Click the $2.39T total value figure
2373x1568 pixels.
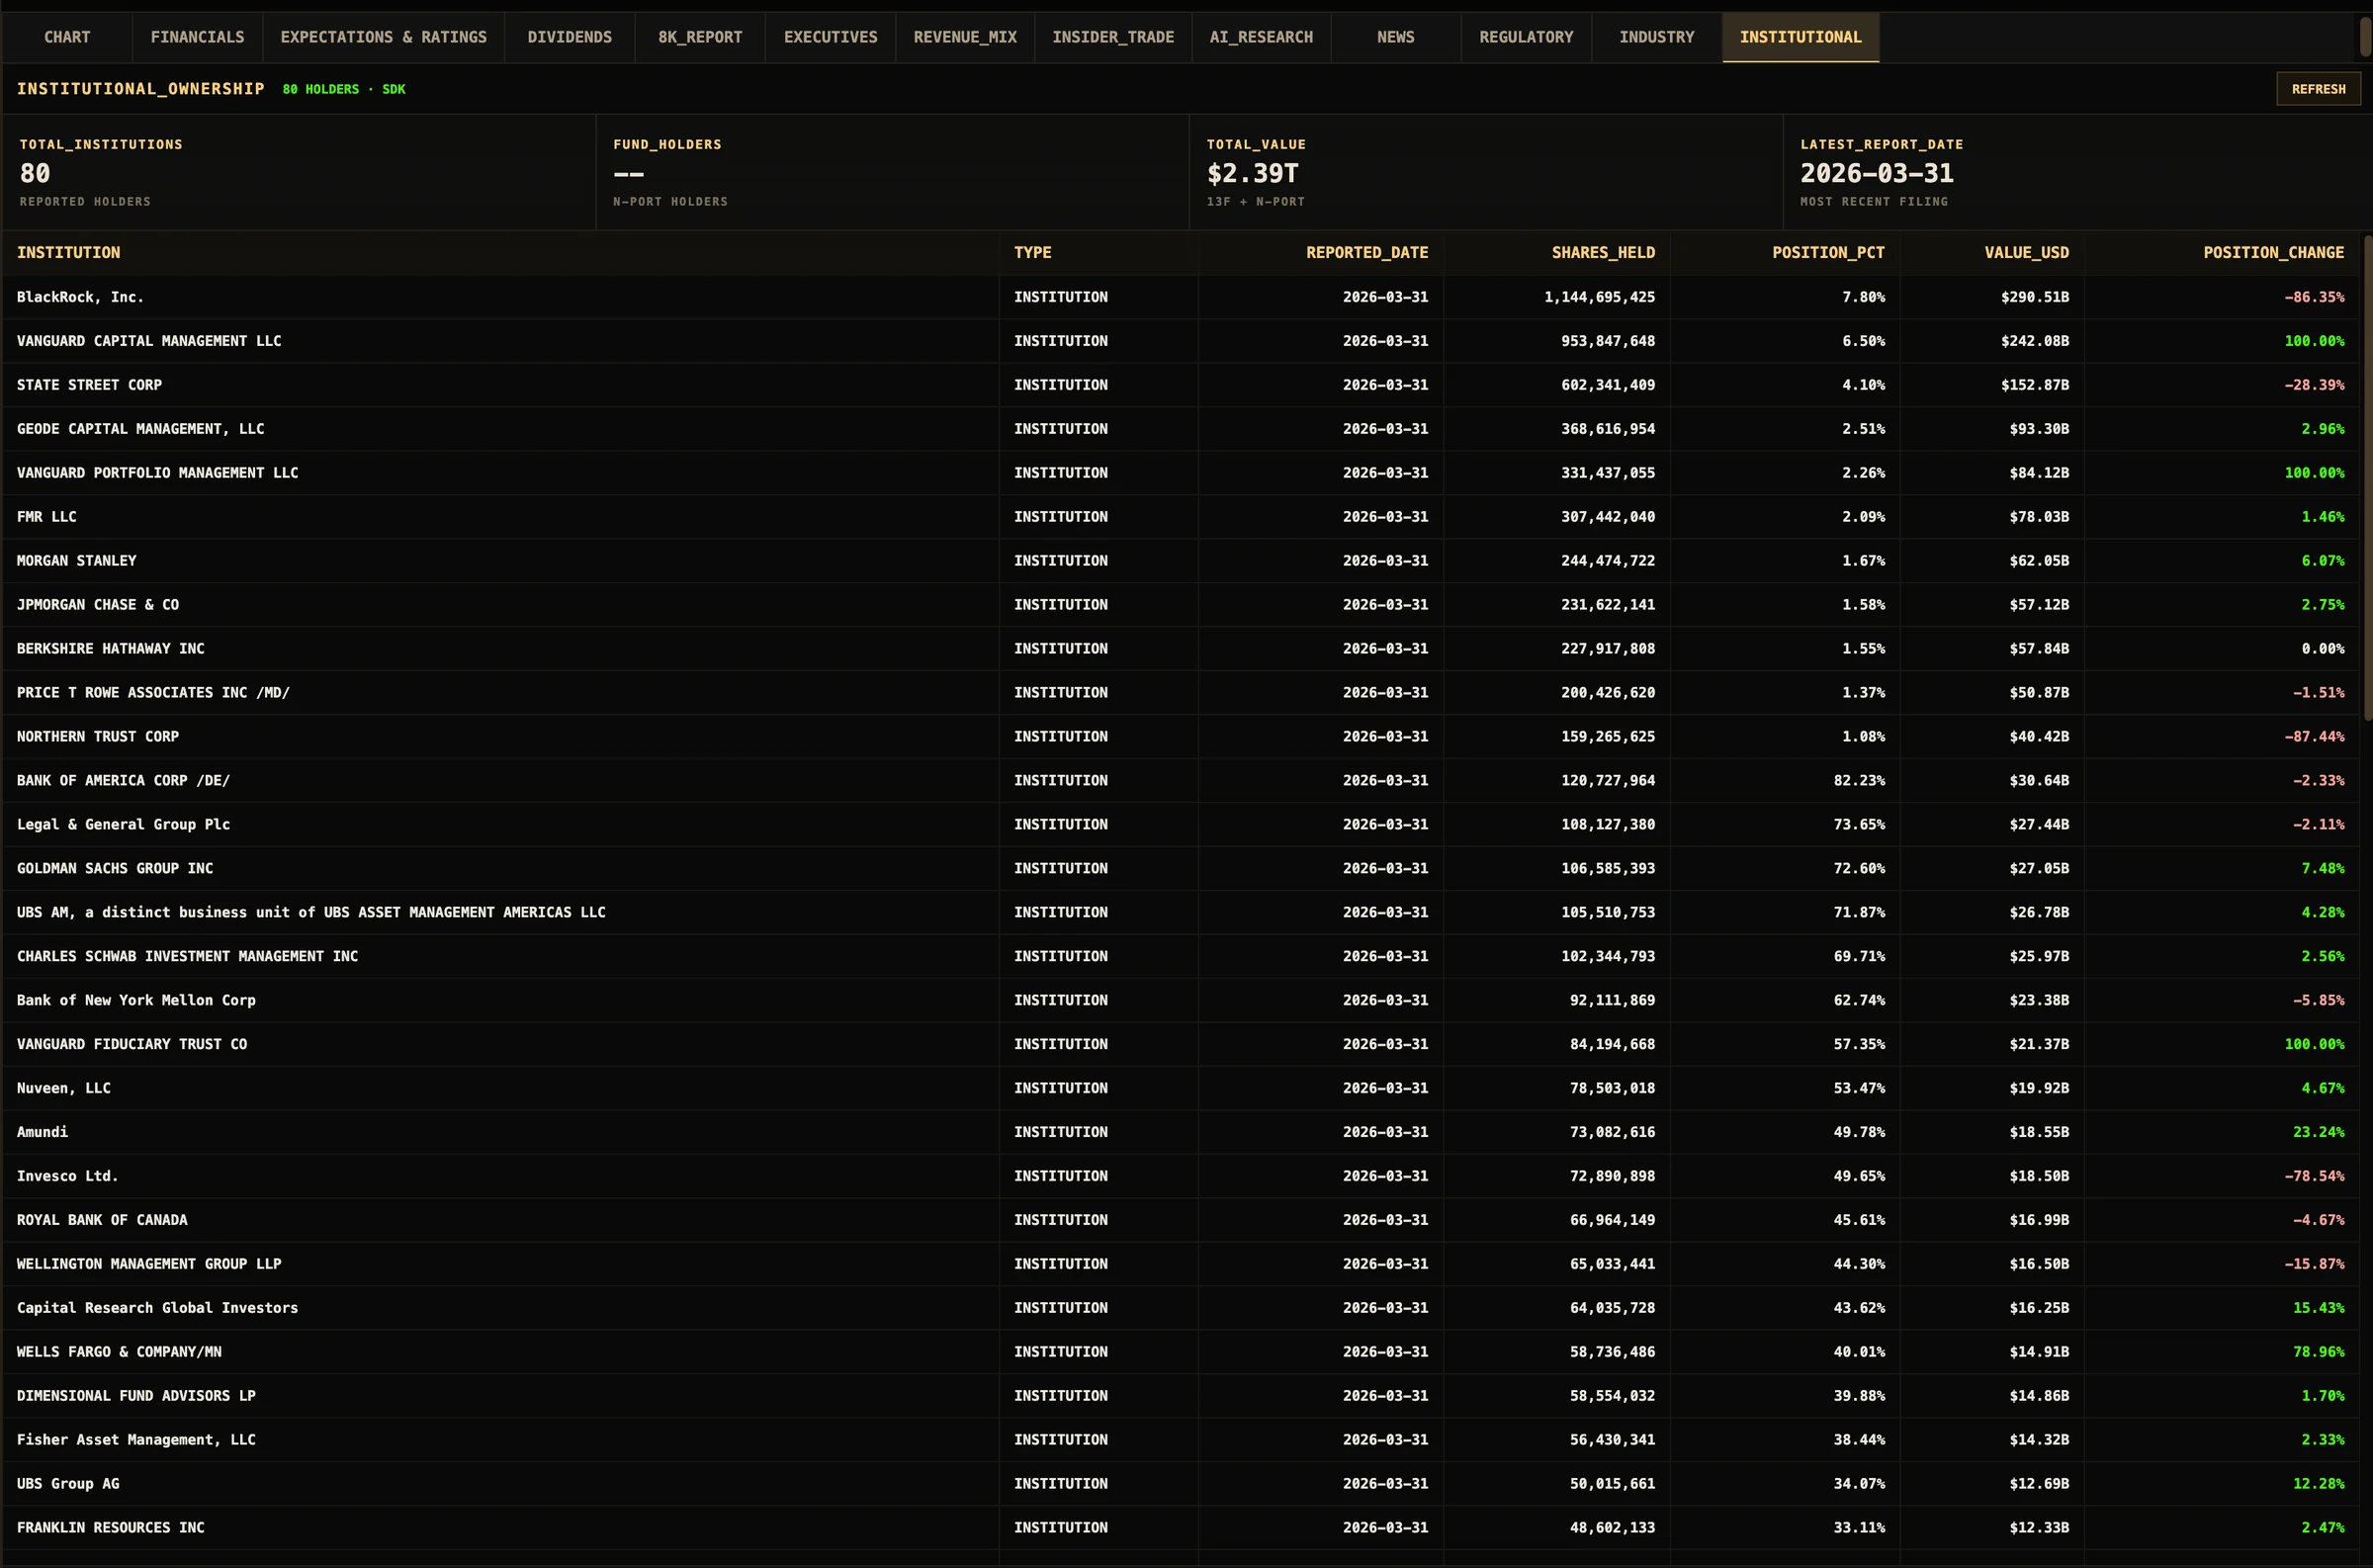point(1252,174)
